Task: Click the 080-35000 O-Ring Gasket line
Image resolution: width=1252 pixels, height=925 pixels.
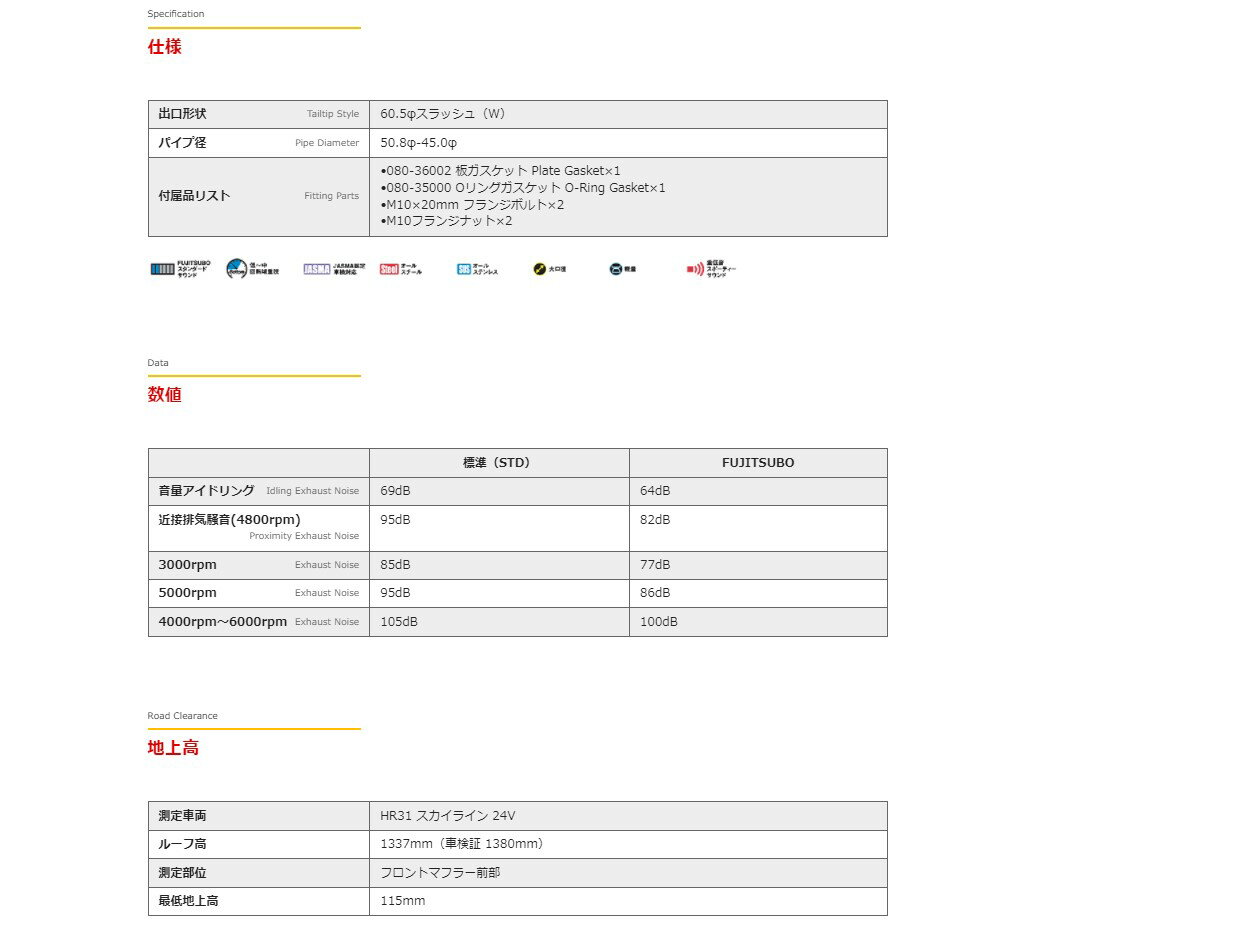Action: [x=523, y=188]
